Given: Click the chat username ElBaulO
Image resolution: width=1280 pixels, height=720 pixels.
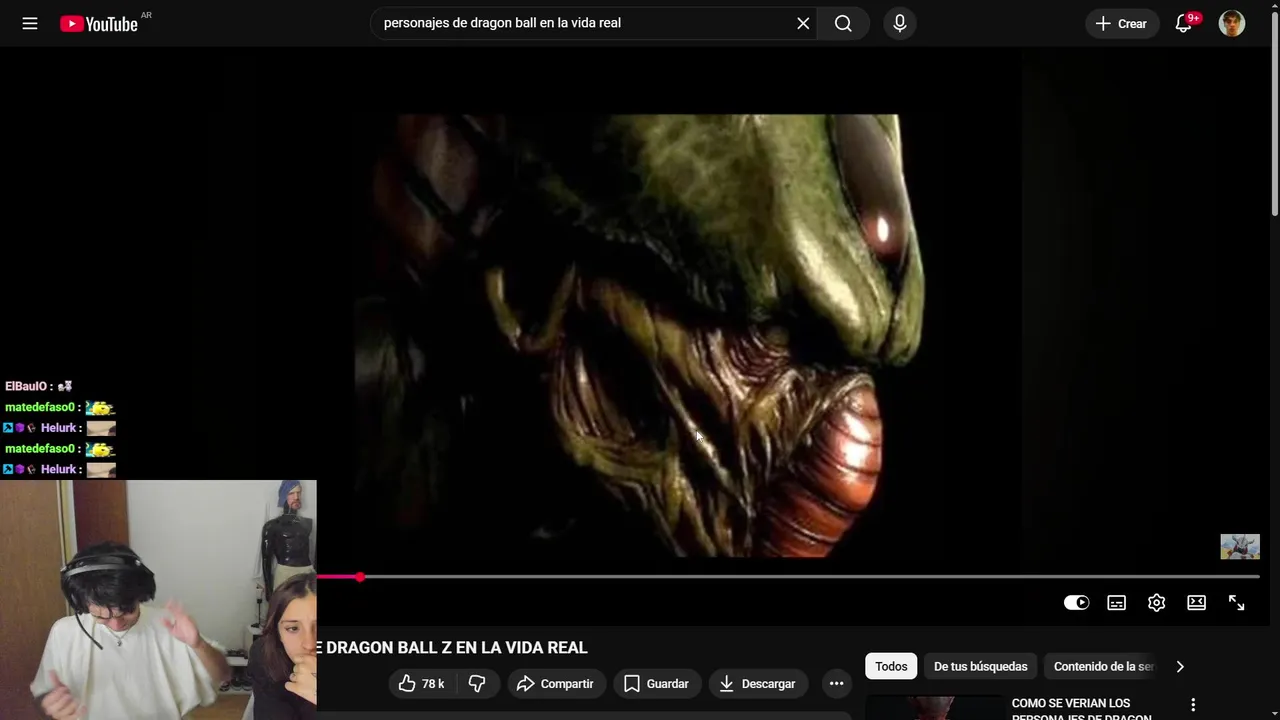Looking at the screenshot, I should click(25, 386).
